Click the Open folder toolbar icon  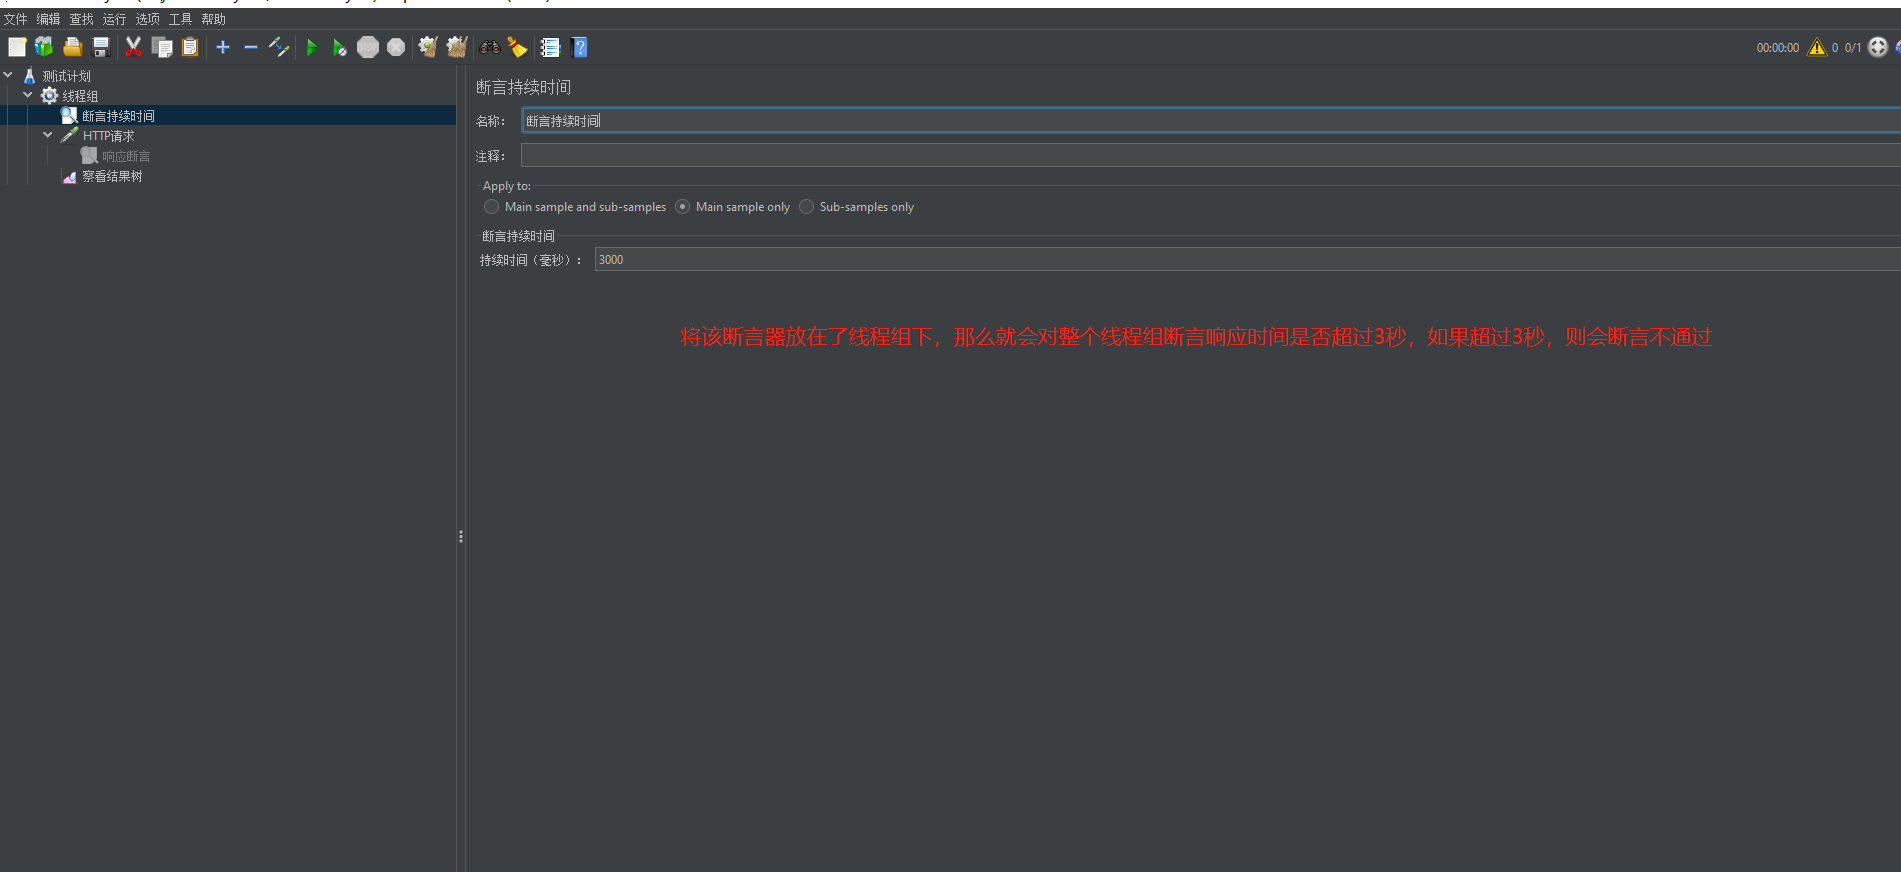(72, 47)
